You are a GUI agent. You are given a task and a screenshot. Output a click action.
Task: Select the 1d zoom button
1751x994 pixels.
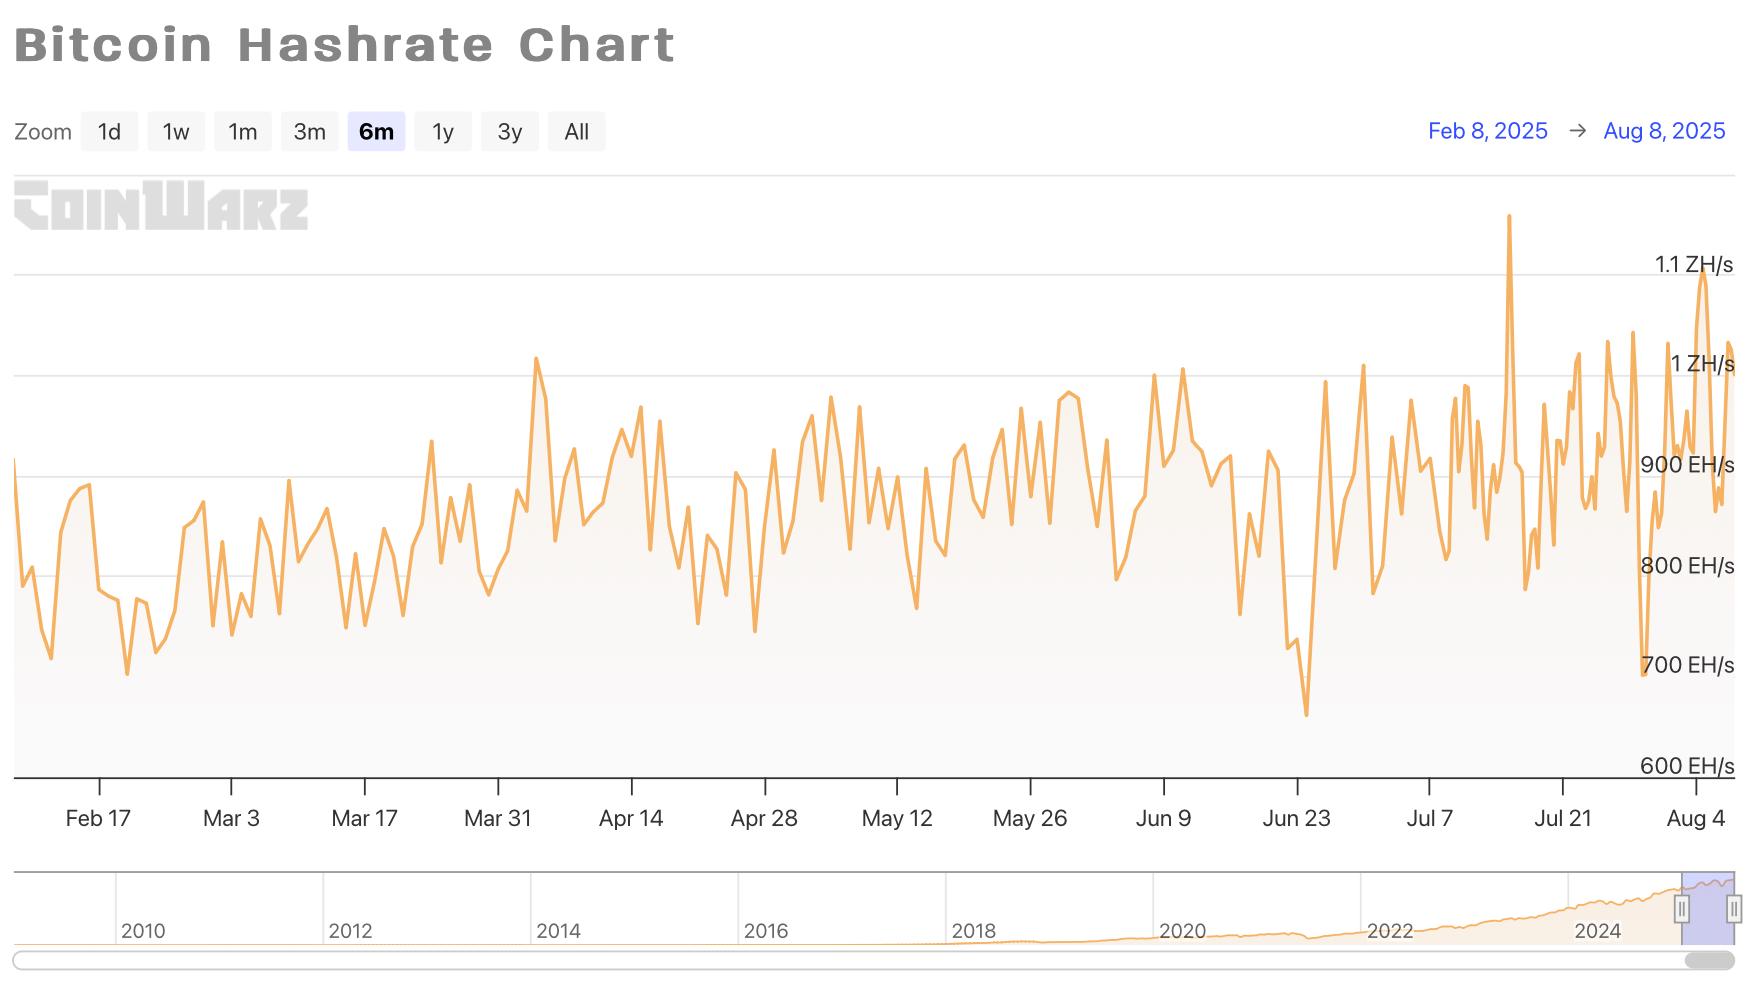click(109, 132)
